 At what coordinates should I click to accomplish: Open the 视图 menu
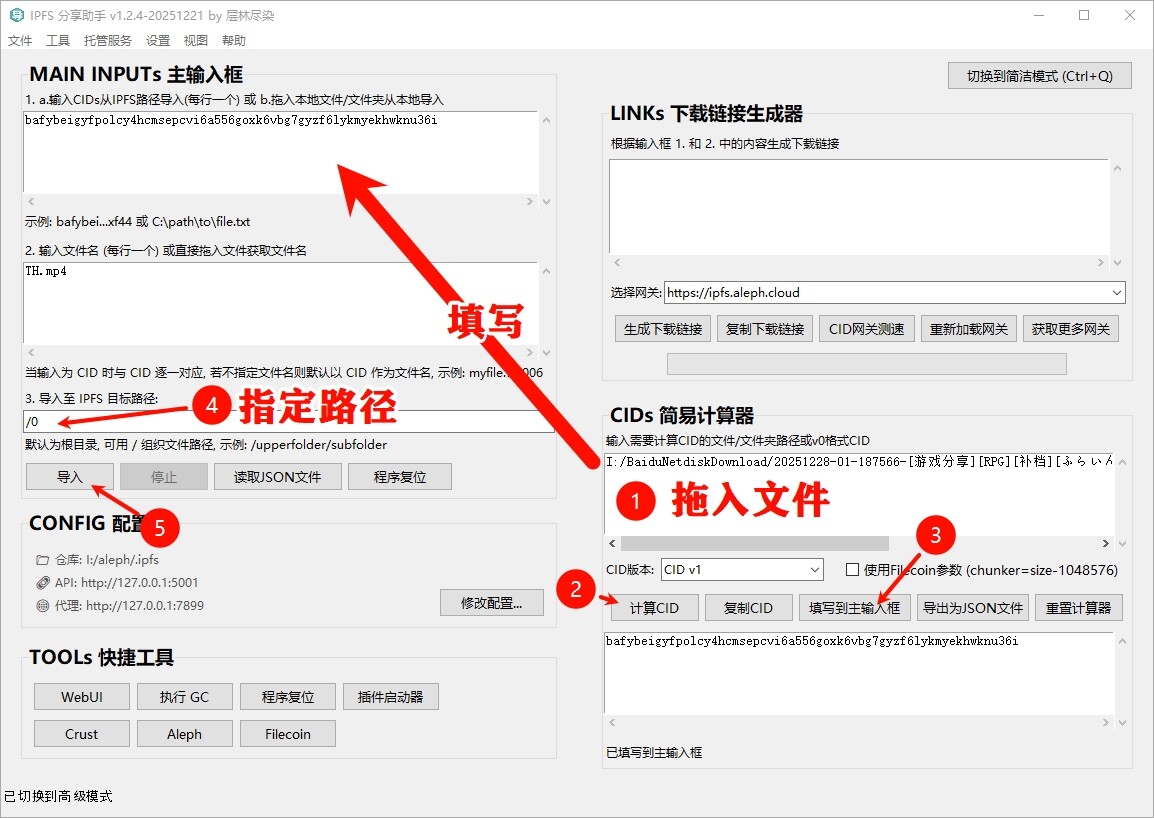[x=195, y=41]
